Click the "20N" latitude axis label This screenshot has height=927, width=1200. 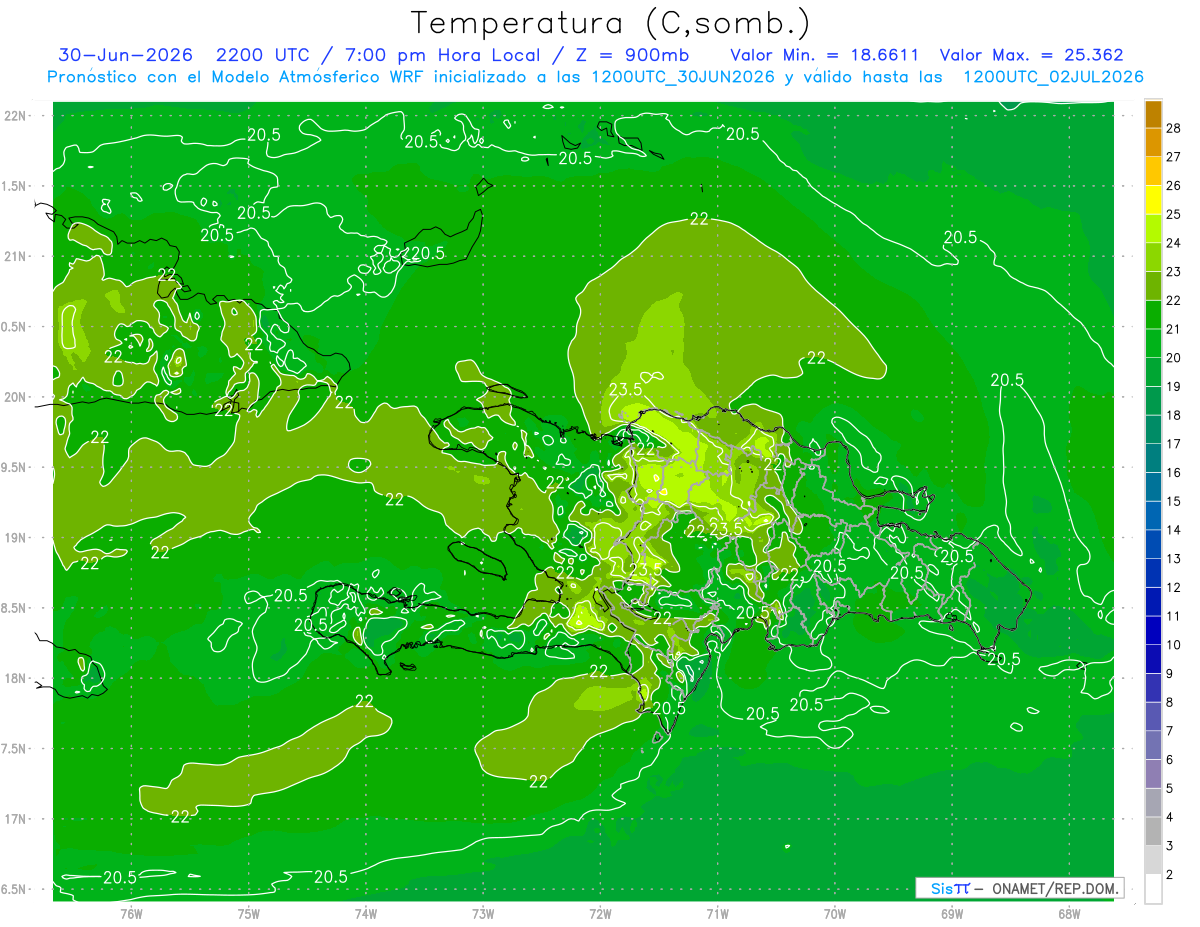tap(16, 397)
